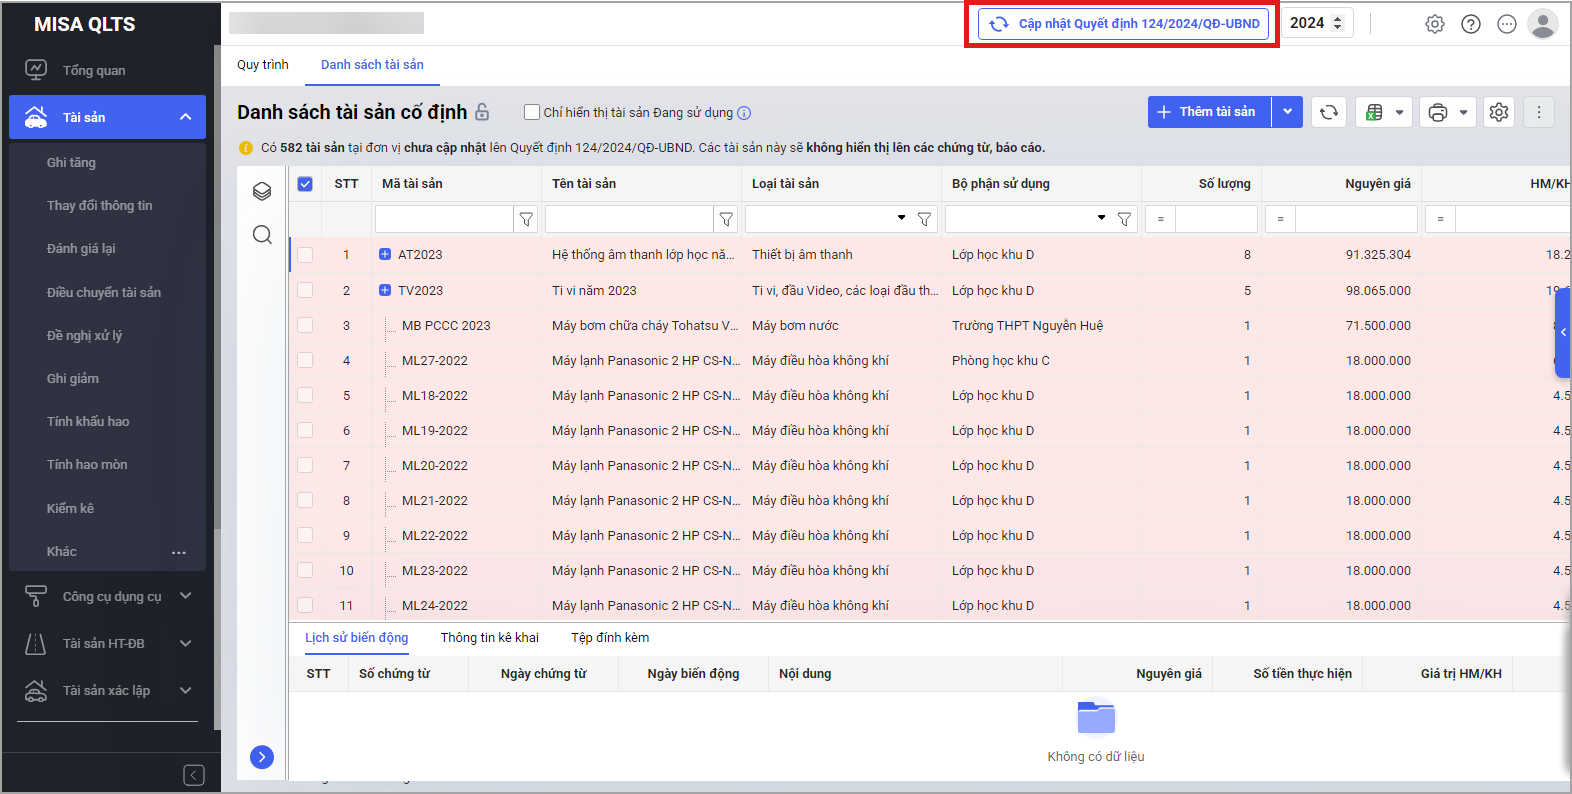Open dropdown arrow next to Thêm tài sản
Viewport: 1572px width, 794px height.
pyautogui.click(x=1287, y=112)
